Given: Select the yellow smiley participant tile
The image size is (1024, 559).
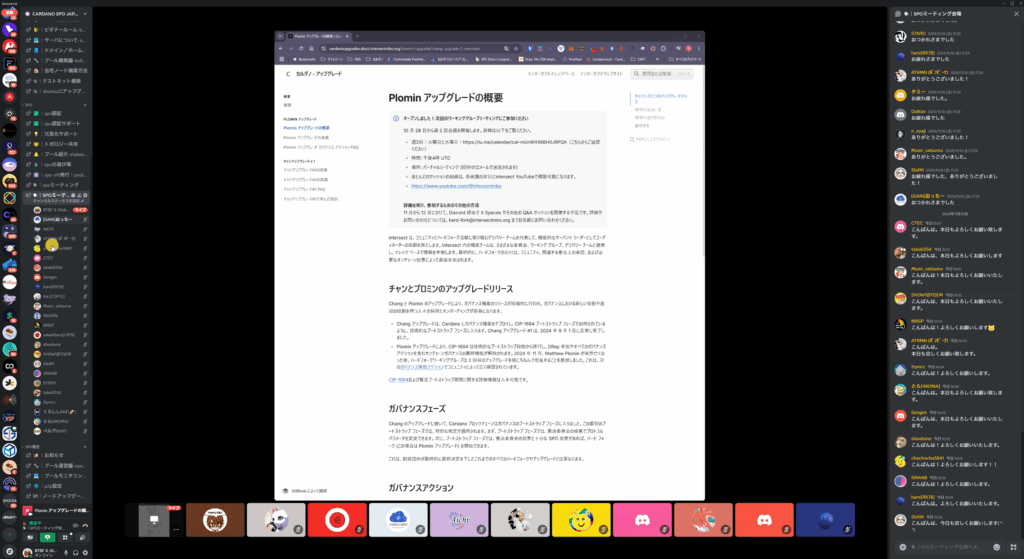Looking at the screenshot, I should click(581, 520).
